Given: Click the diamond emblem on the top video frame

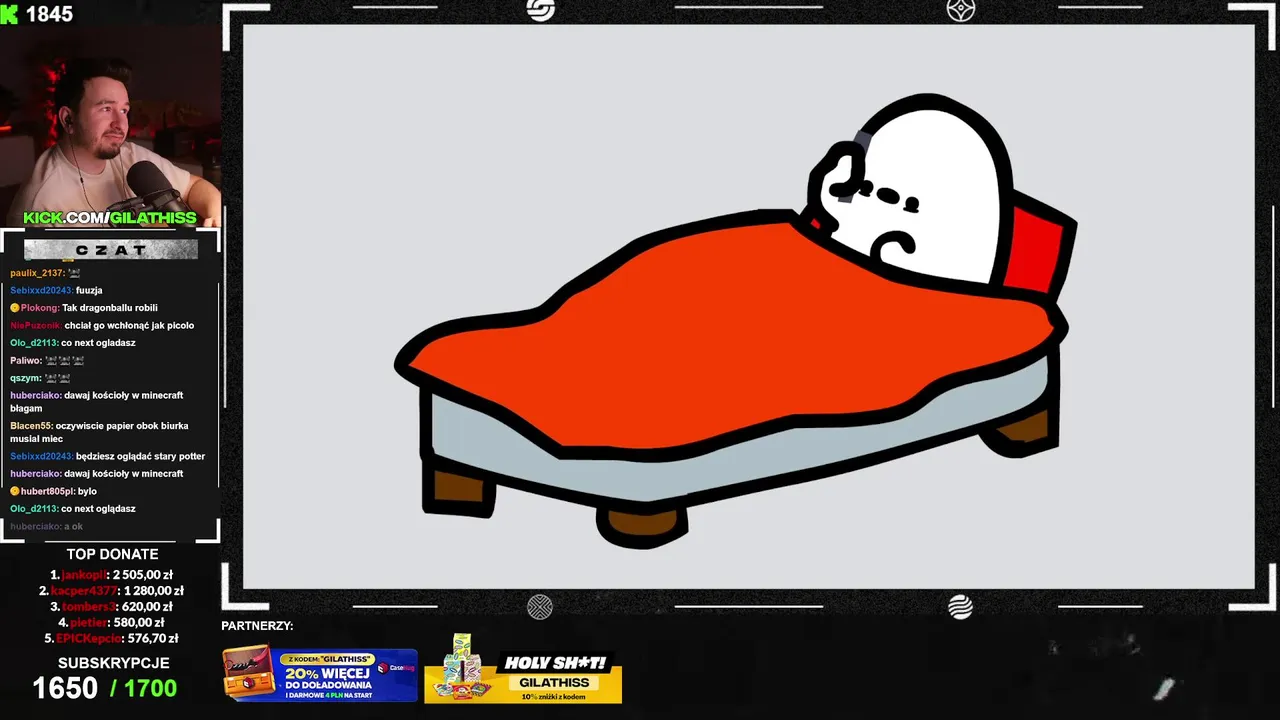Looking at the screenshot, I should [960, 10].
